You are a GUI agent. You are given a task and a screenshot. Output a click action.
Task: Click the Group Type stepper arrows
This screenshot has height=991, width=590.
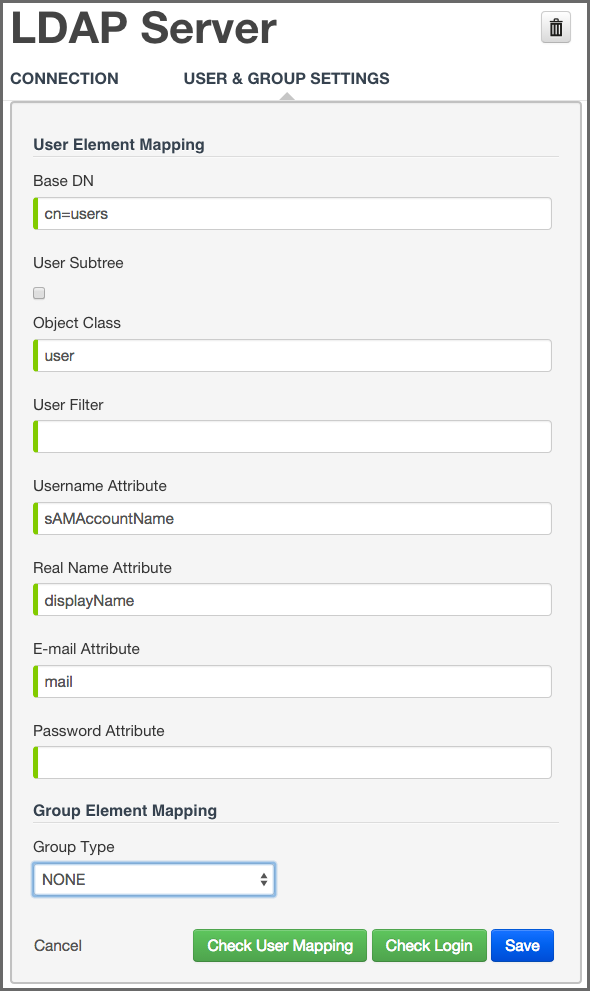(265, 879)
